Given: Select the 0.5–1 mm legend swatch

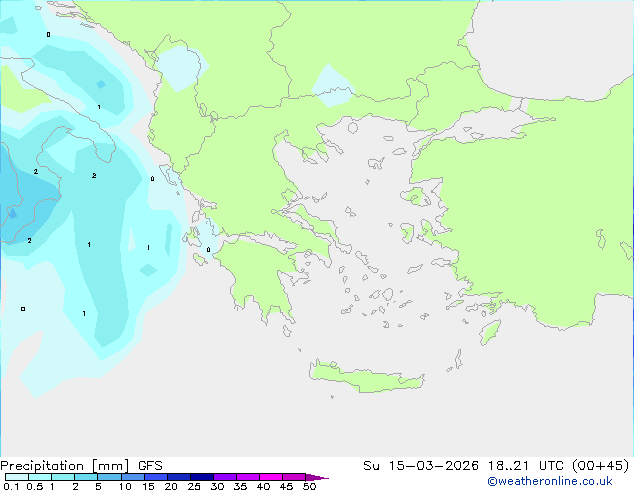Looking at the screenshot, I should [x=40, y=477].
